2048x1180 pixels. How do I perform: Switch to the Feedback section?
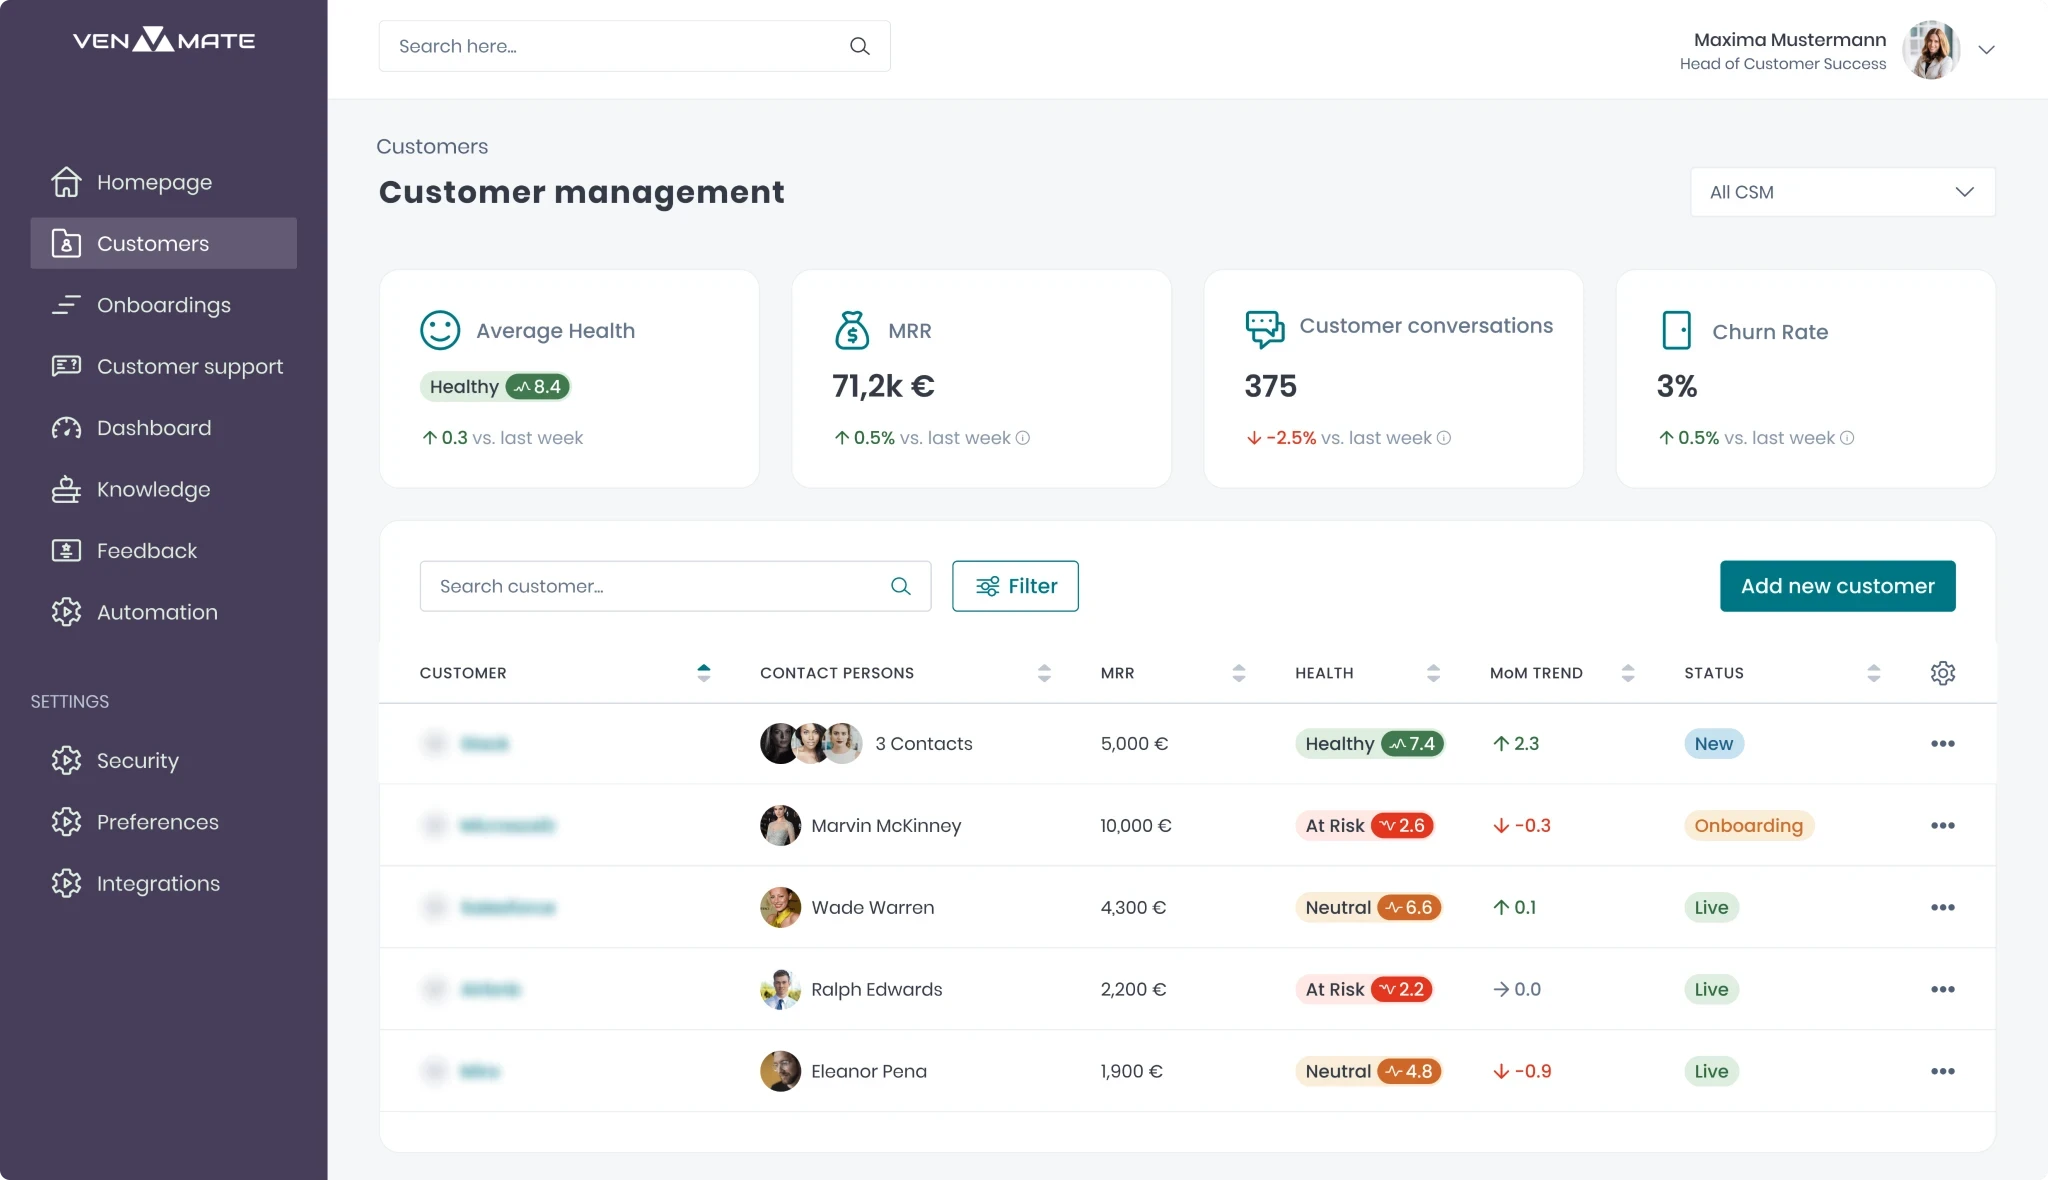pyautogui.click(x=146, y=550)
